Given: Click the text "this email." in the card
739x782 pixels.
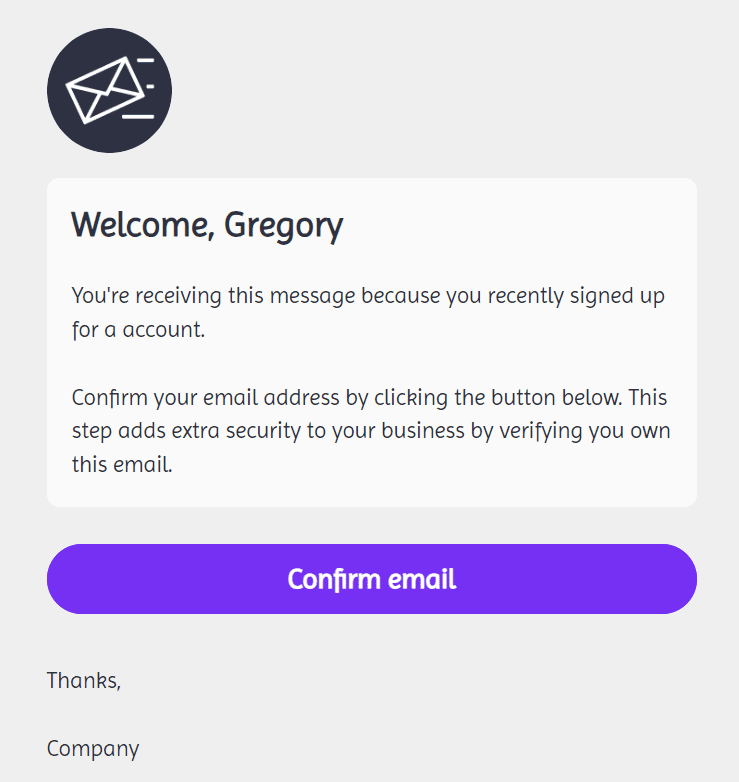Looking at the screenshot, I should point(122,465).
